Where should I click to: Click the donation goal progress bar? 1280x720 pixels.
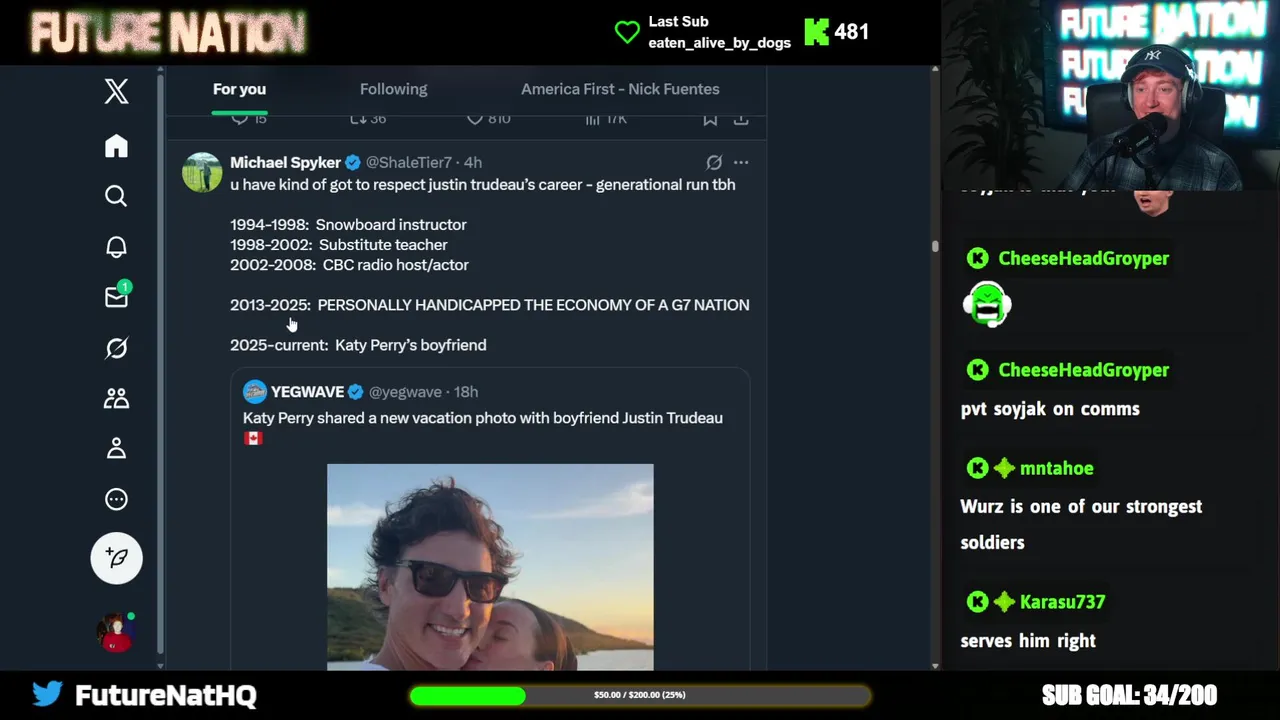(640, 695)
